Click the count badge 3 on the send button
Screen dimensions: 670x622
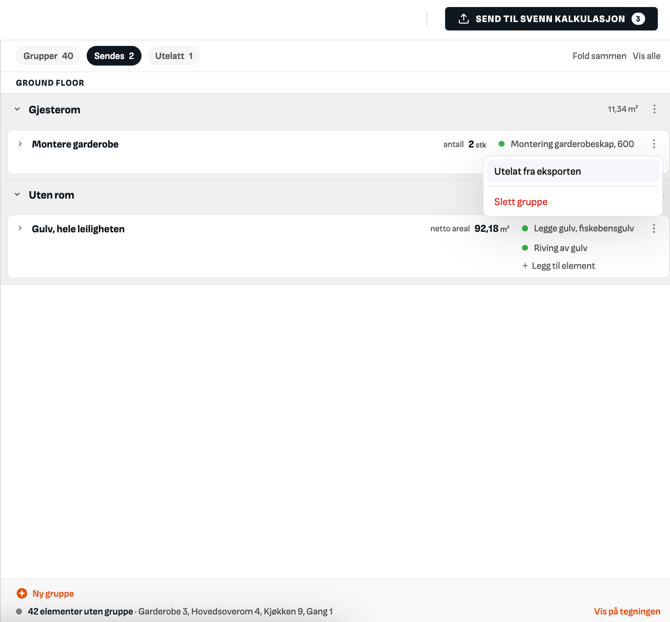click(x=638, y=19)
